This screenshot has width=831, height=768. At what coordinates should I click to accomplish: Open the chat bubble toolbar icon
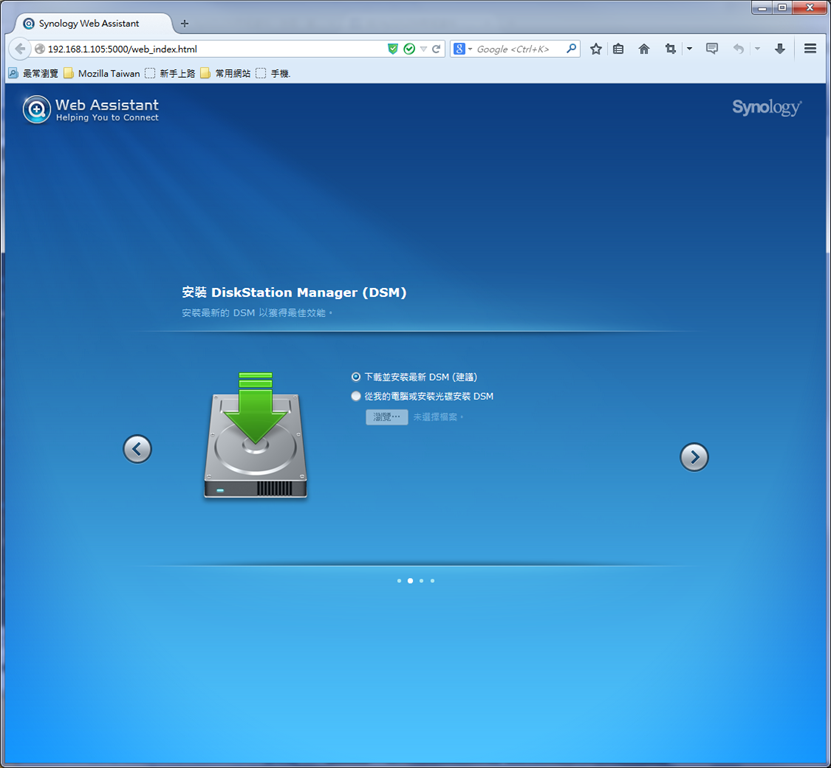tap(712, 49)
